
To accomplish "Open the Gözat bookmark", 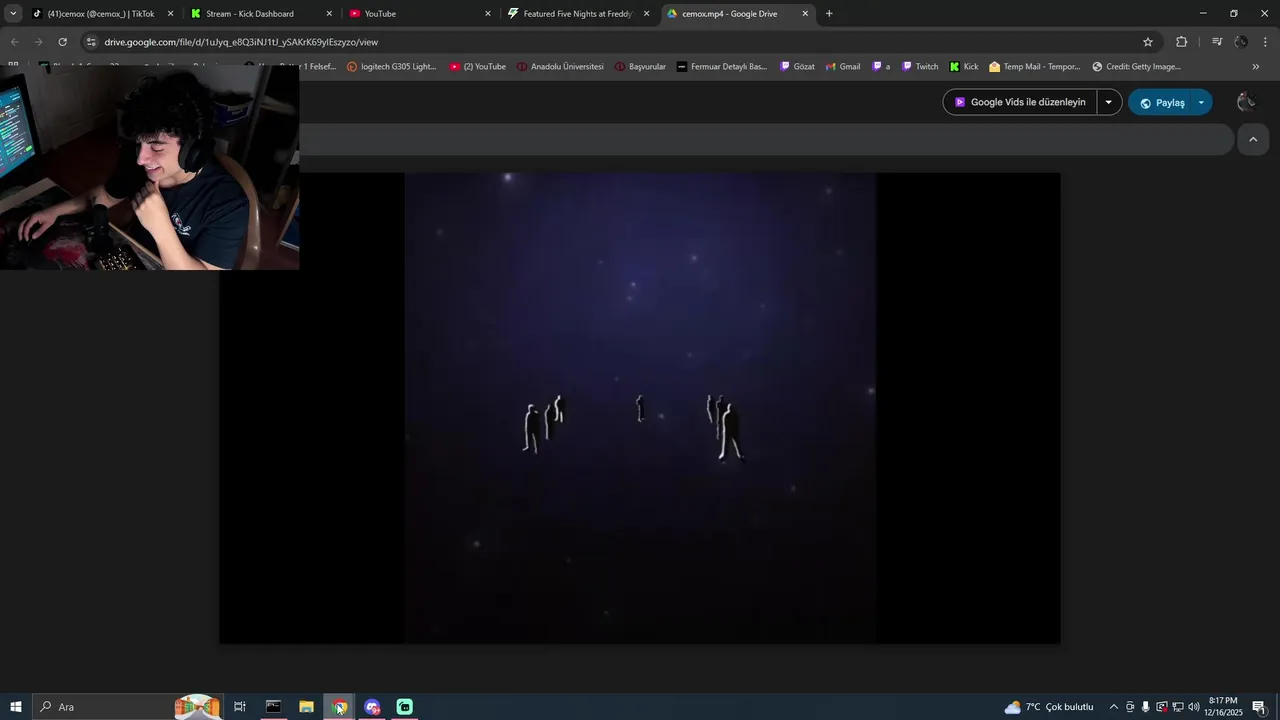I will tap(797, 67).
